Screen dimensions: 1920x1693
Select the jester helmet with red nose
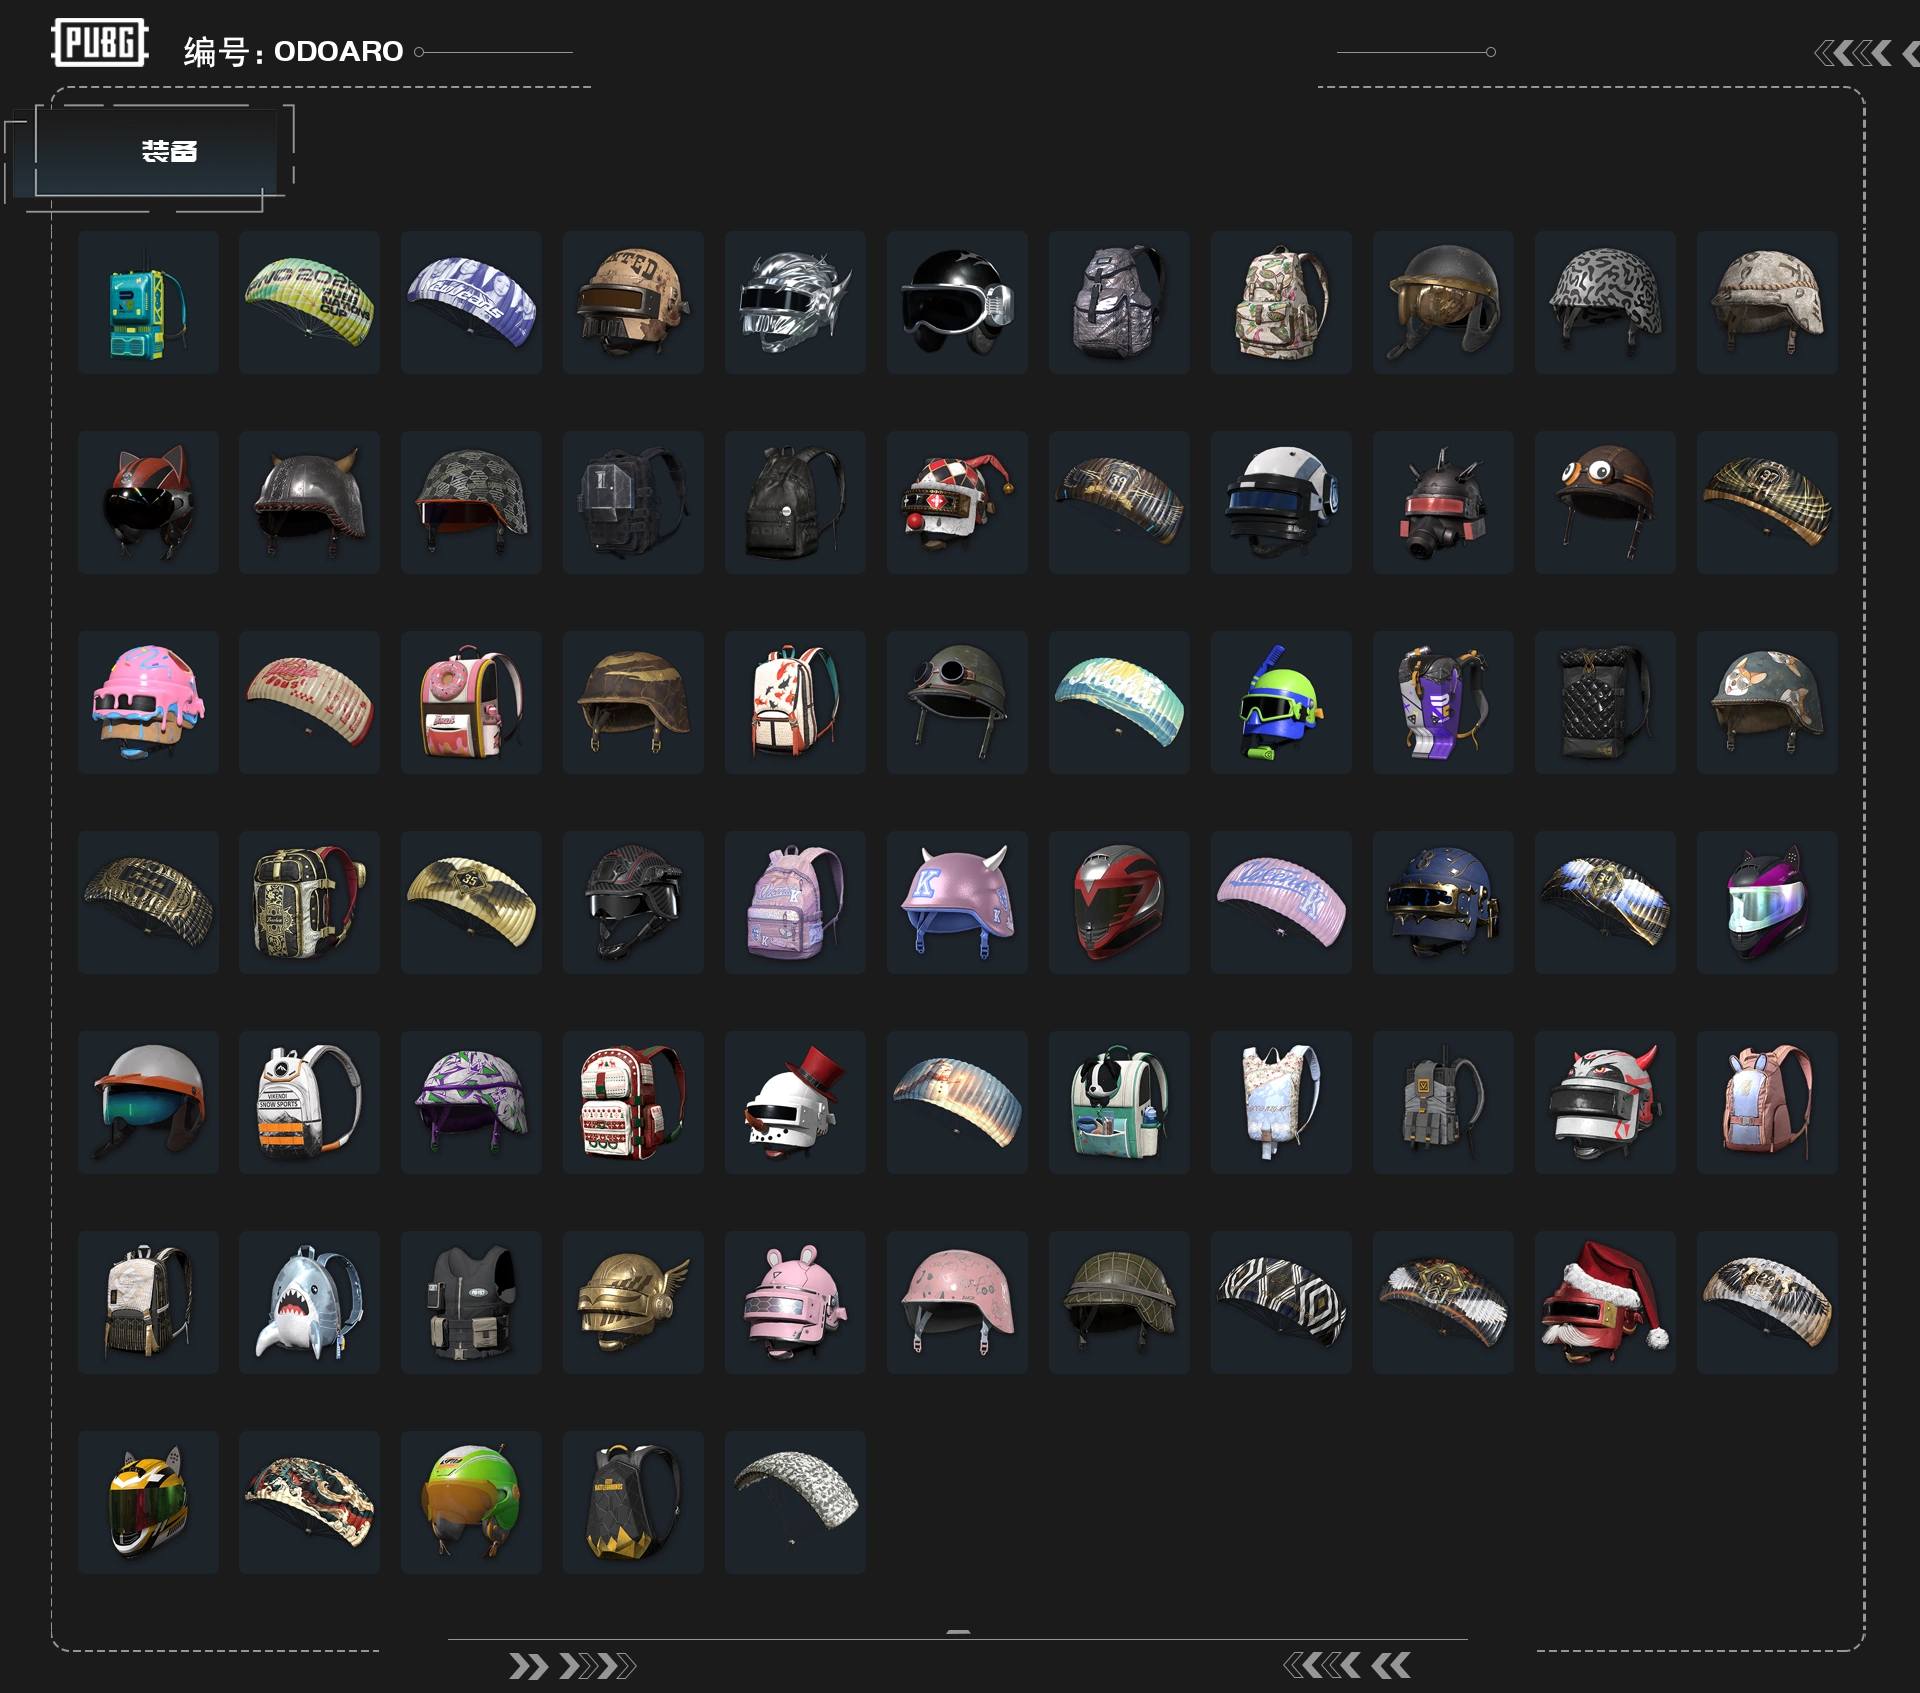coord(958,502)
